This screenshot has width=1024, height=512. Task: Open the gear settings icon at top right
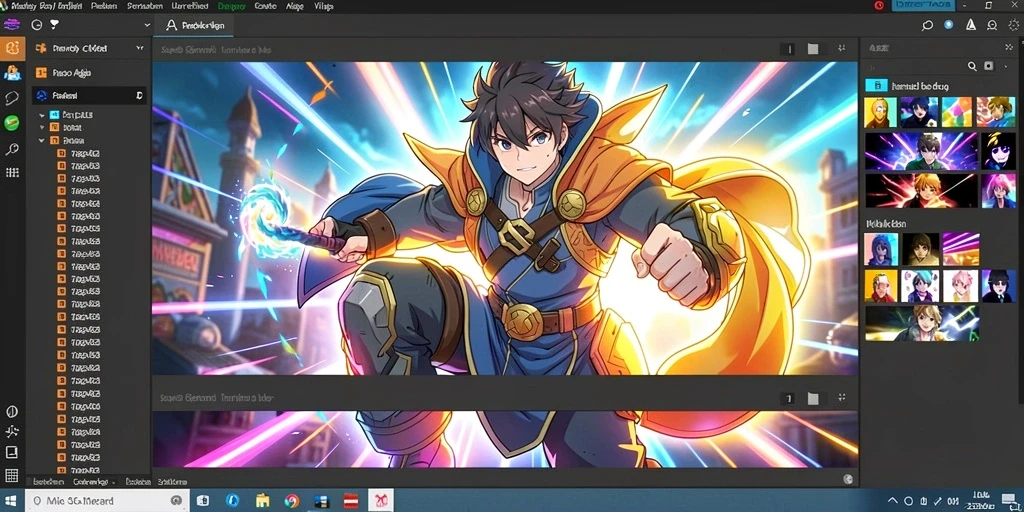point(1013,25)
